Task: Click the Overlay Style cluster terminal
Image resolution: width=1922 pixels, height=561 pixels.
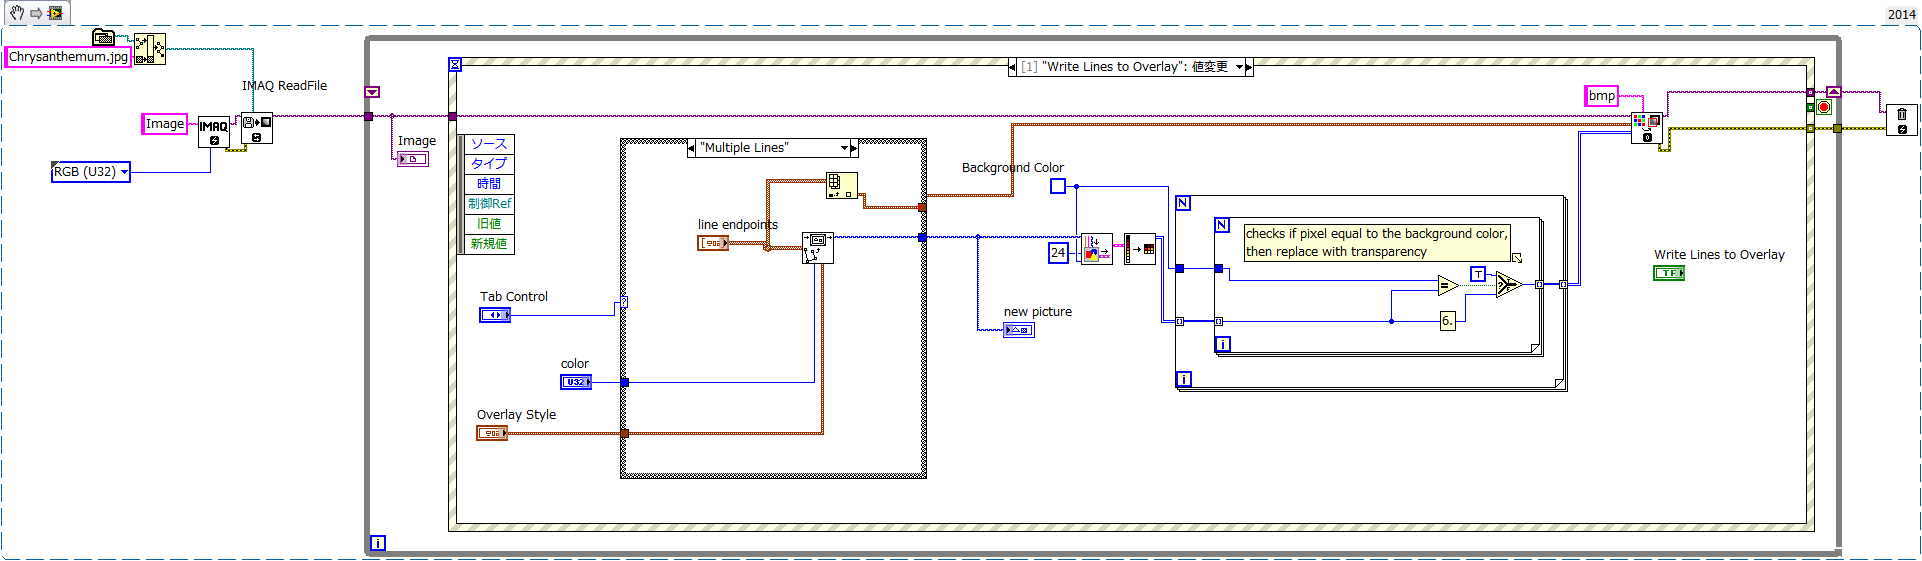Action: 492,433
